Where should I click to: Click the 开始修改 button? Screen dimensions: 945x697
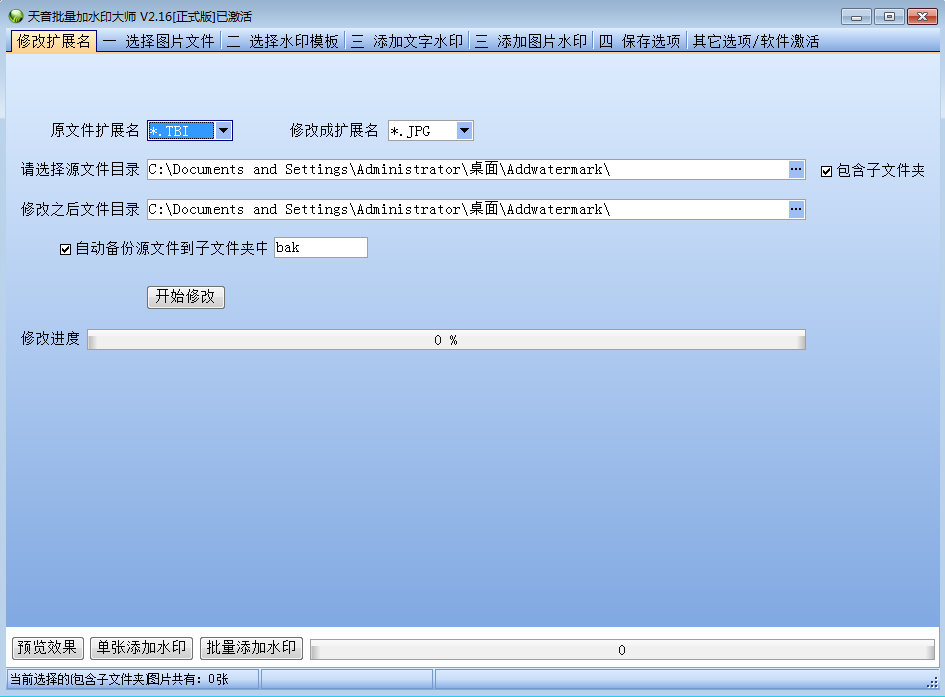185,297
